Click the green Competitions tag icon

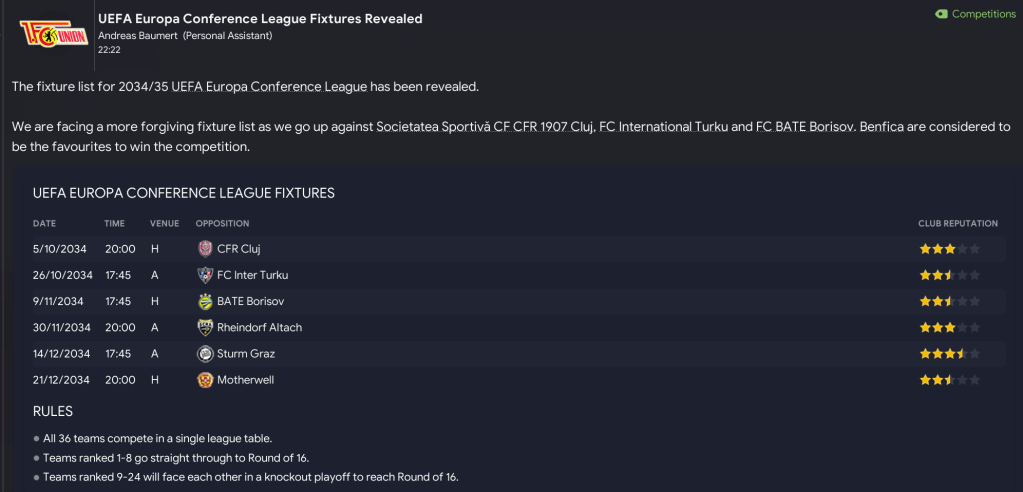(941, 14)
